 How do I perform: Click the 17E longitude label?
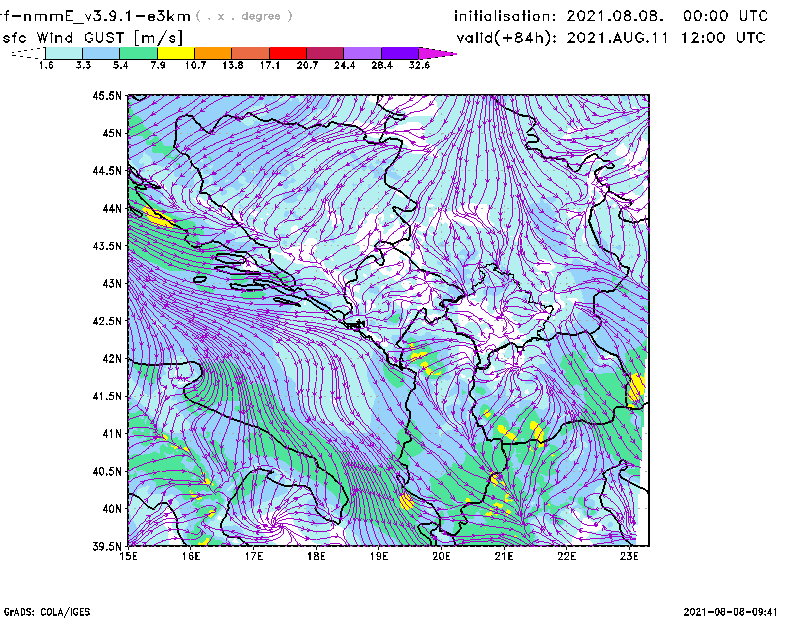254,557
